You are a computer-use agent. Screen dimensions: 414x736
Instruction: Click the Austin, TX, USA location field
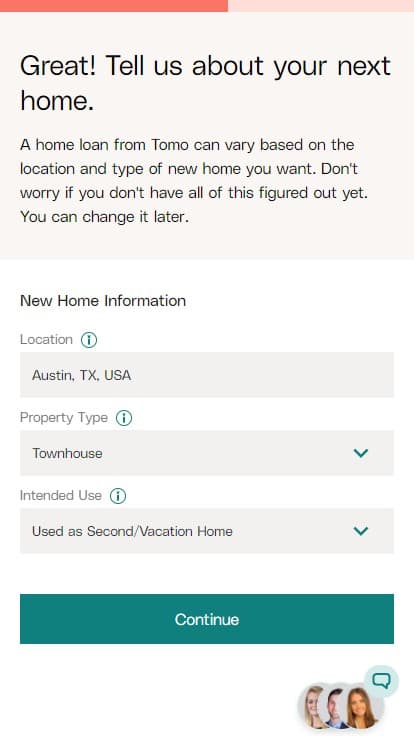(207, 375)
